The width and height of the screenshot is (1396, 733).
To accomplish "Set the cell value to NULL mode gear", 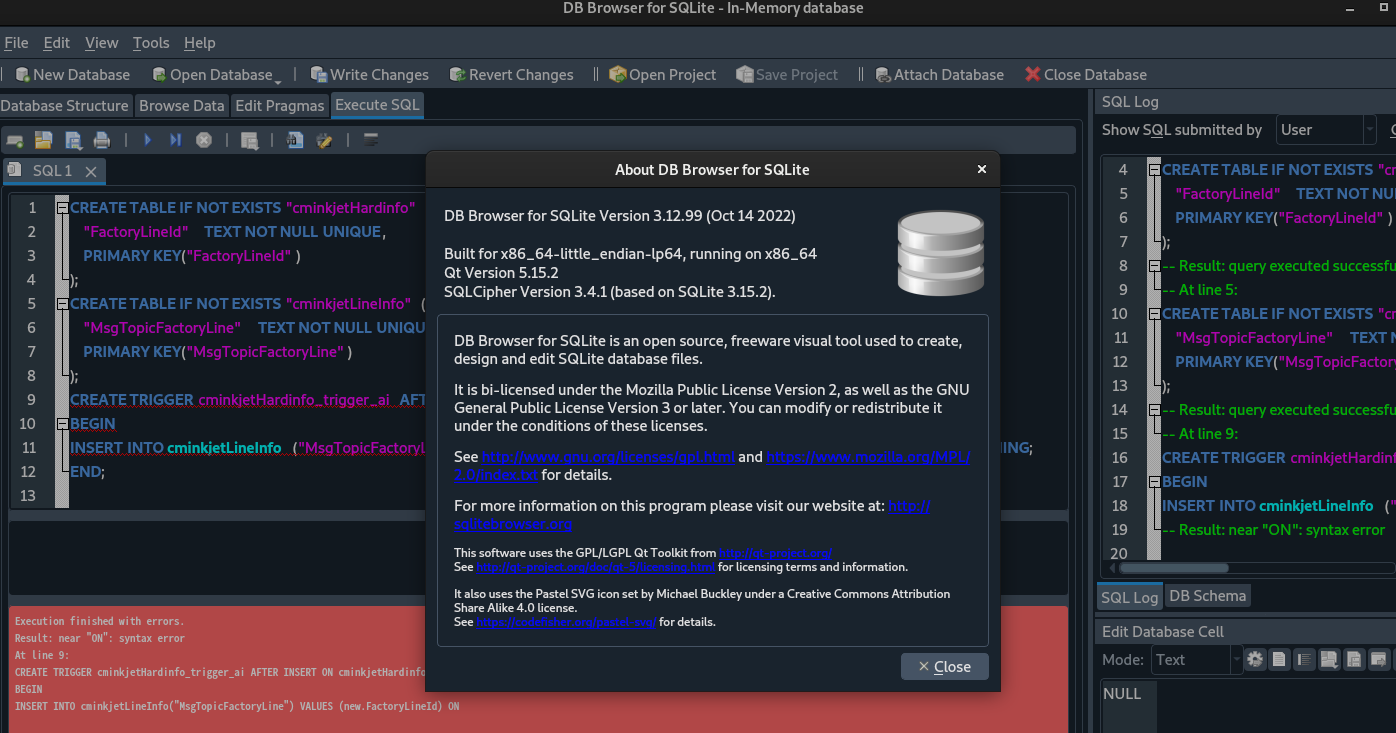I will pos(1255,659).
